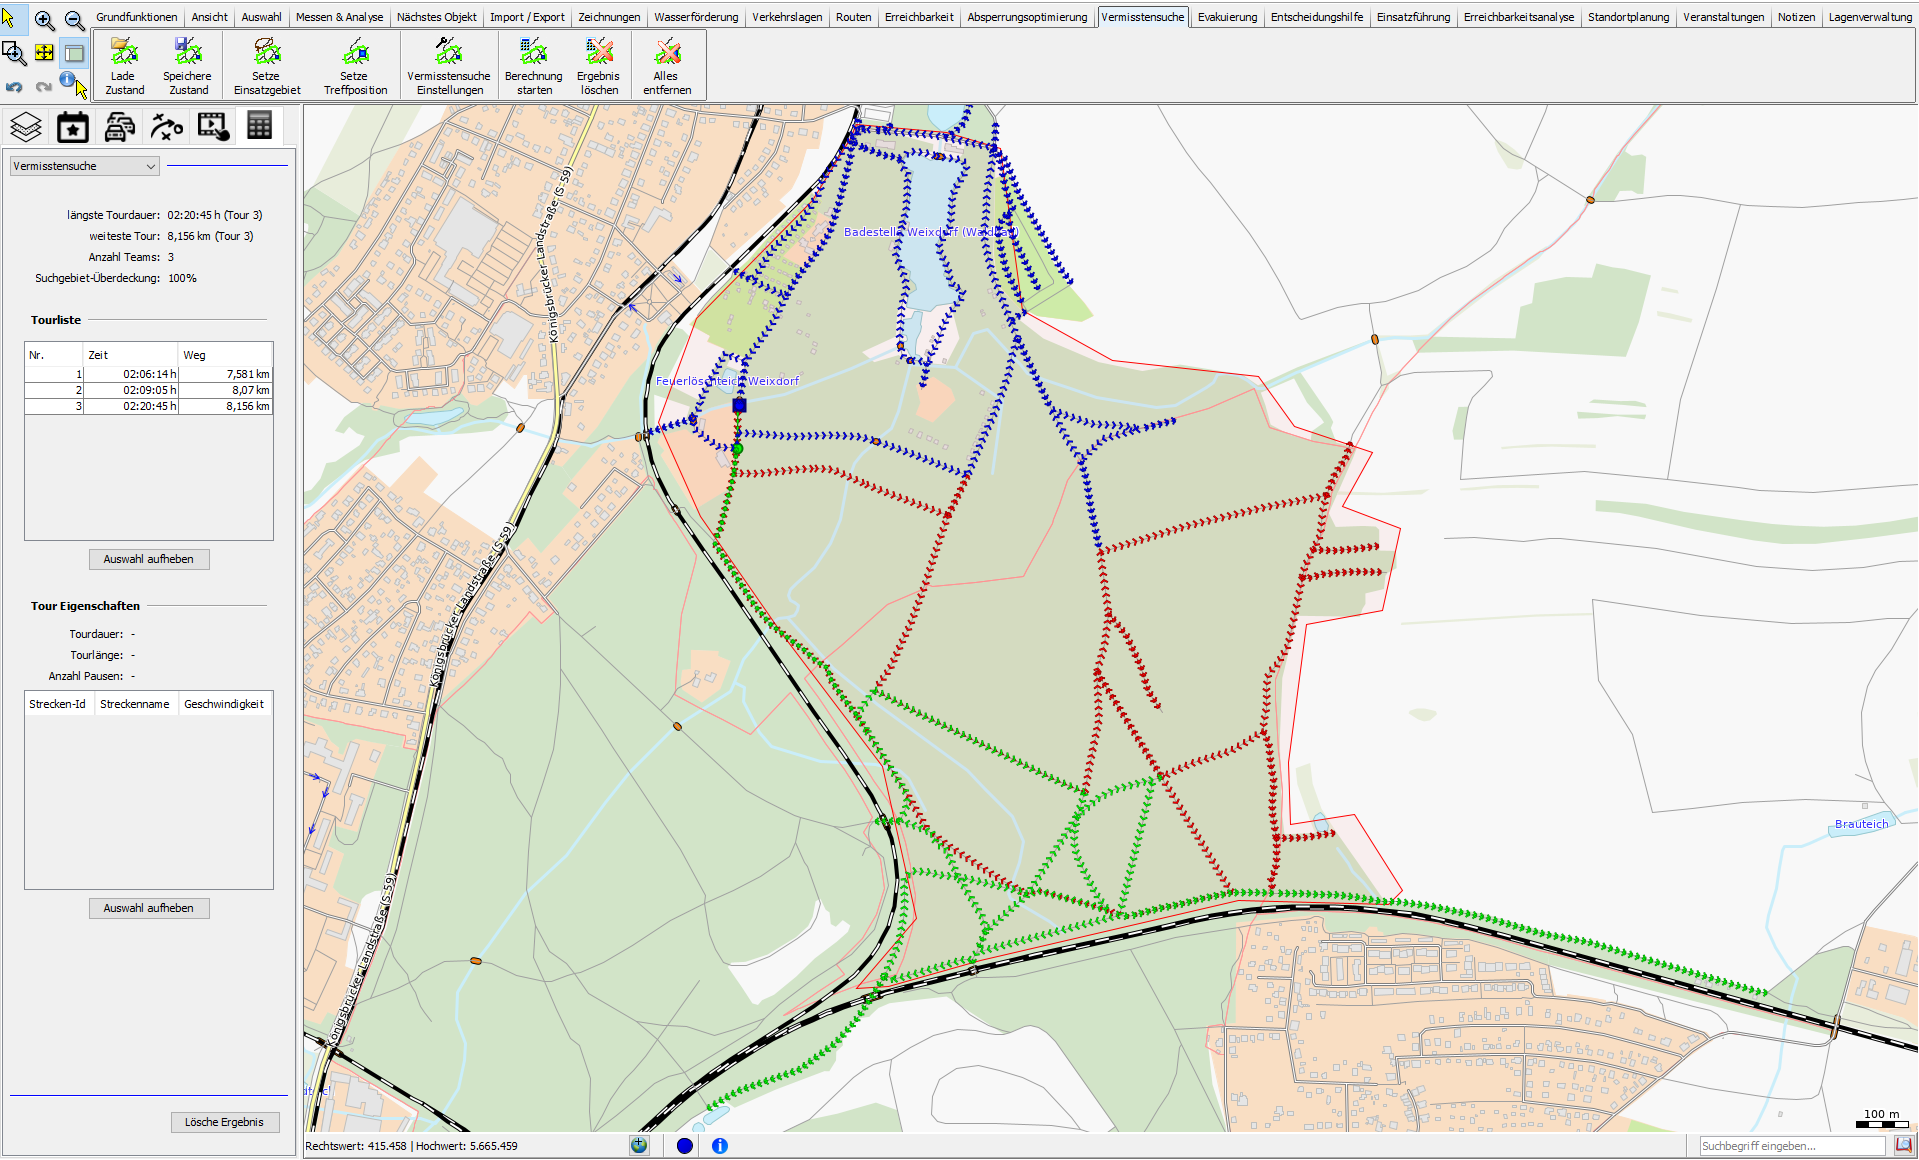Zoom in with the magnifier plus icon

tap(45, 20)
